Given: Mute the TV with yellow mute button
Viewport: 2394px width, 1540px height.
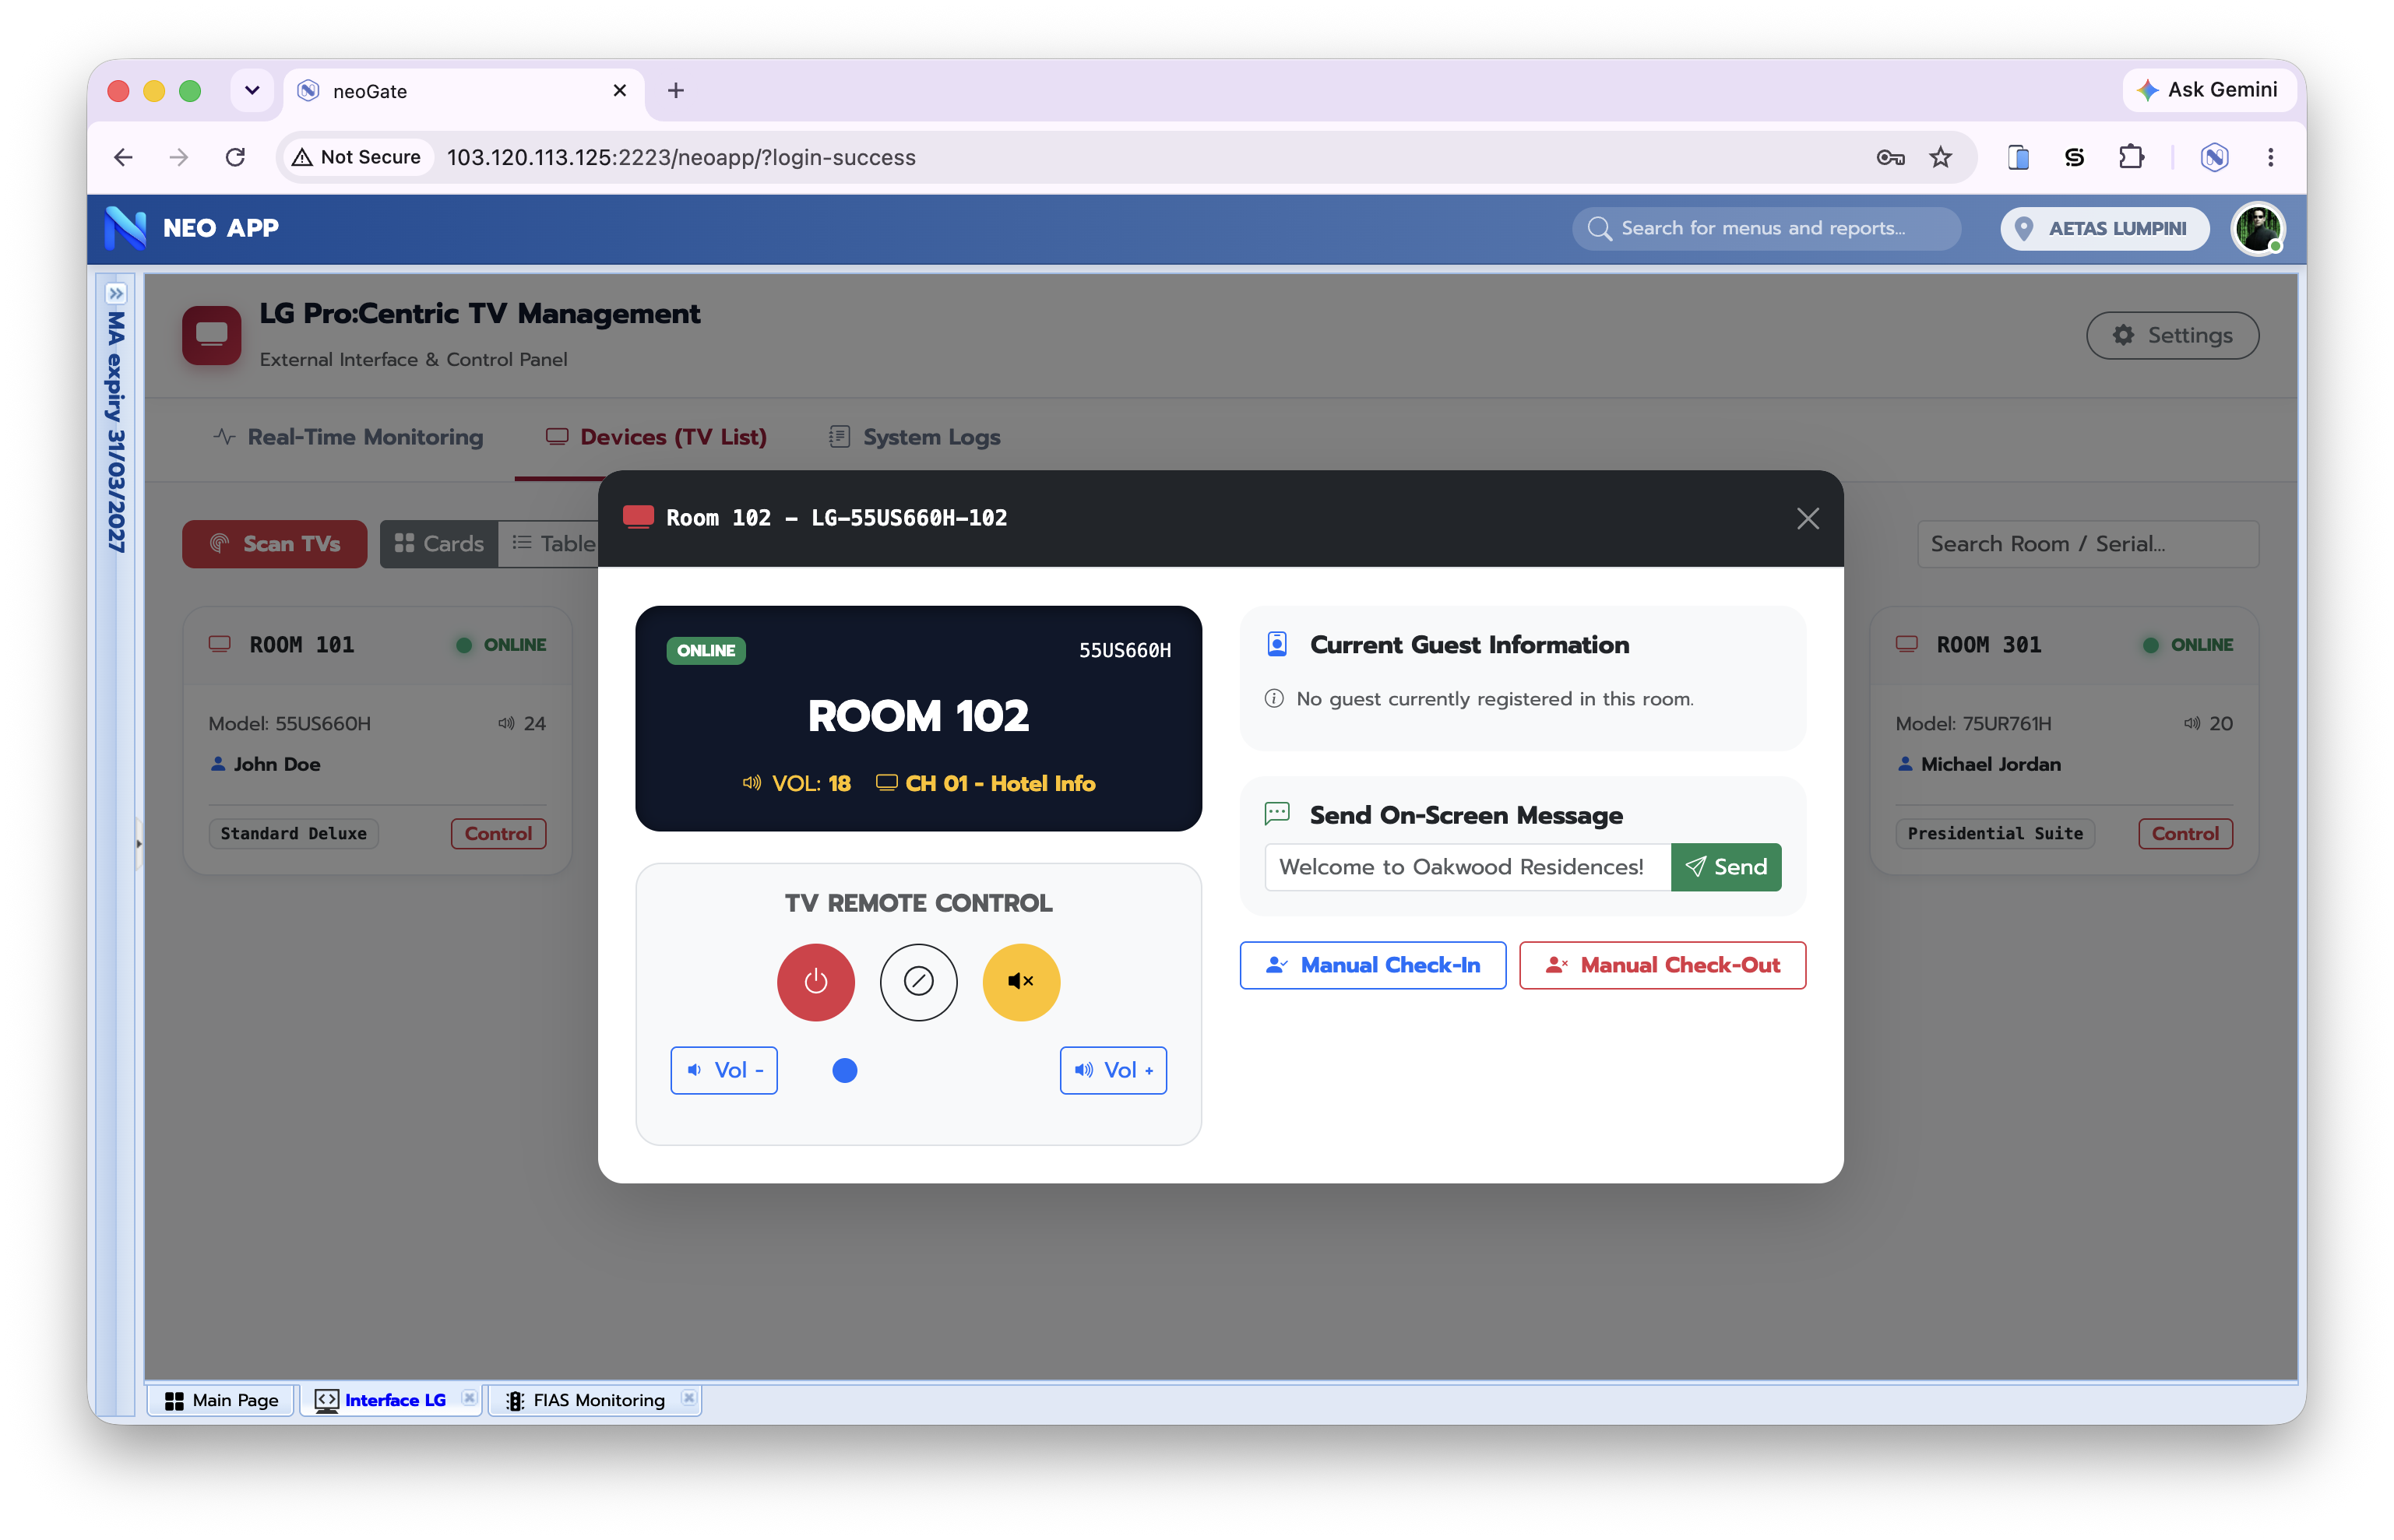Looking at the screenshot, I should pos(1020,981).
